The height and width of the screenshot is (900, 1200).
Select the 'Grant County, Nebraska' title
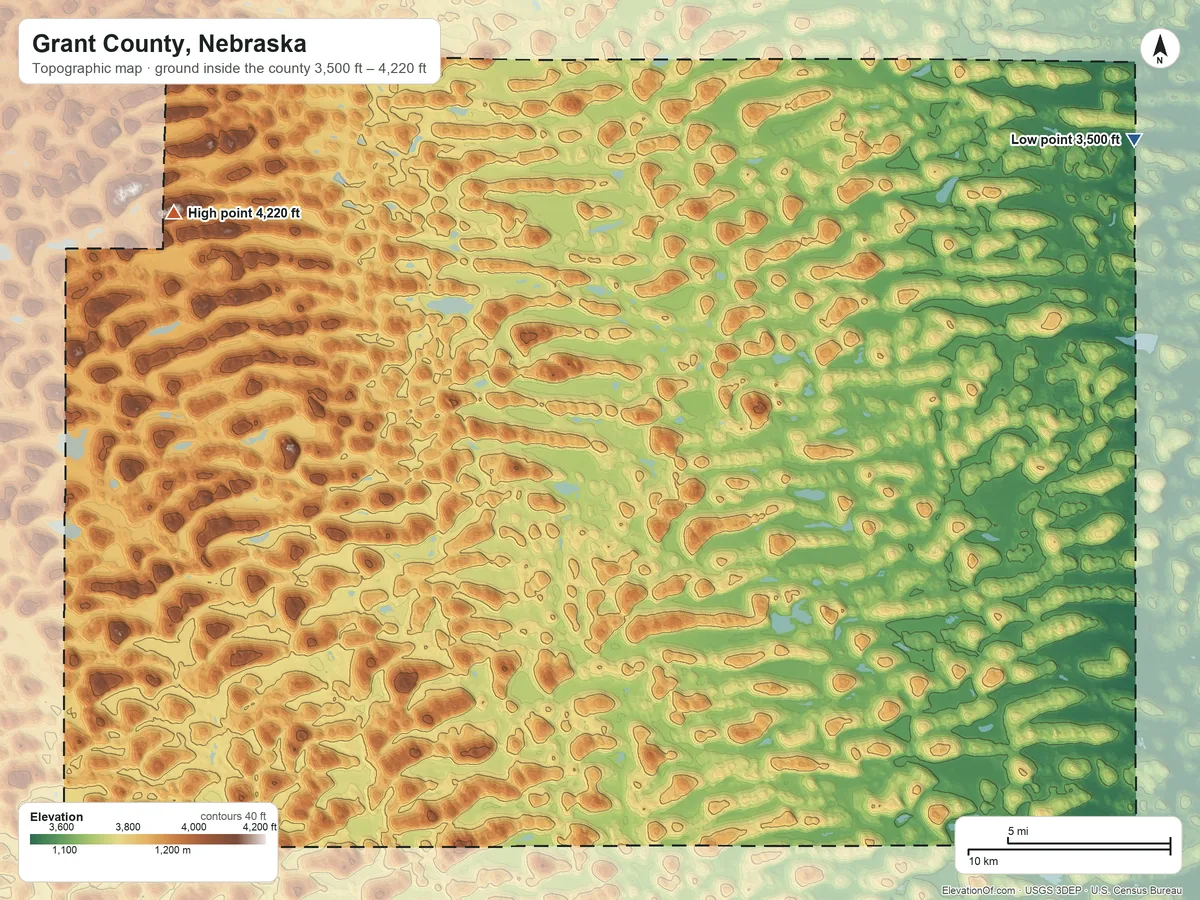coord(169,44)
